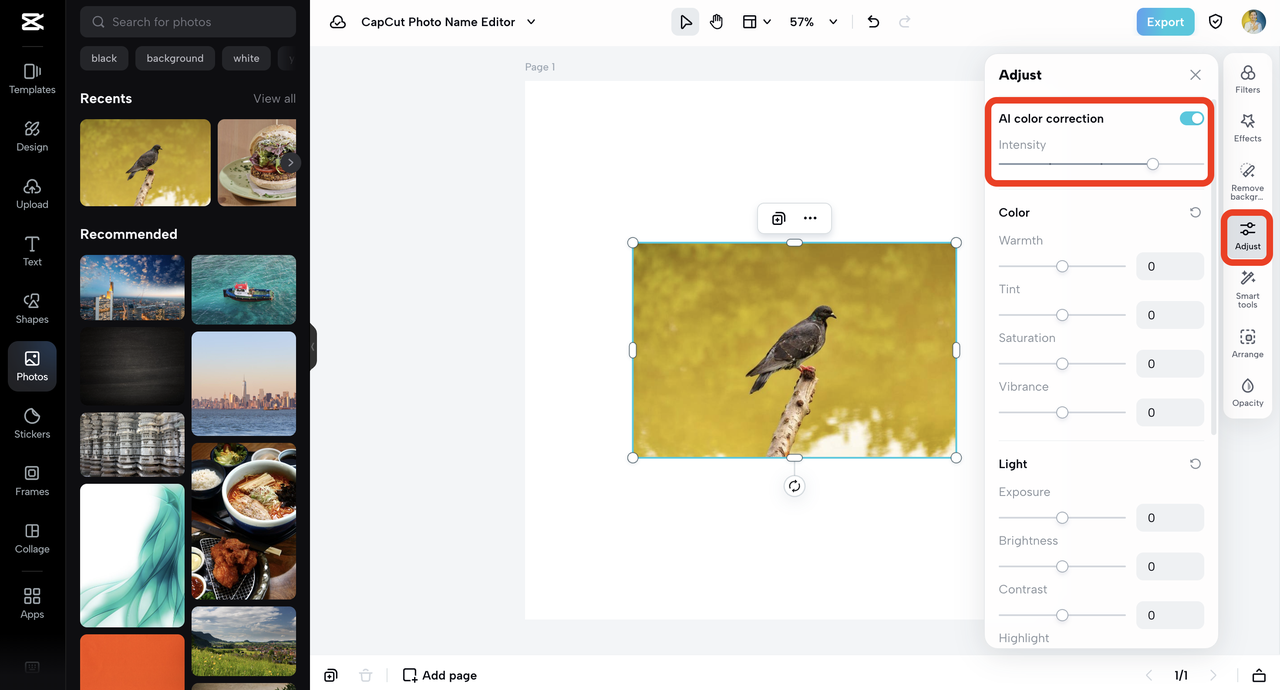Select the pointer selection tool
Viewport: 1280px width, 690px height.
coord(685,22)
